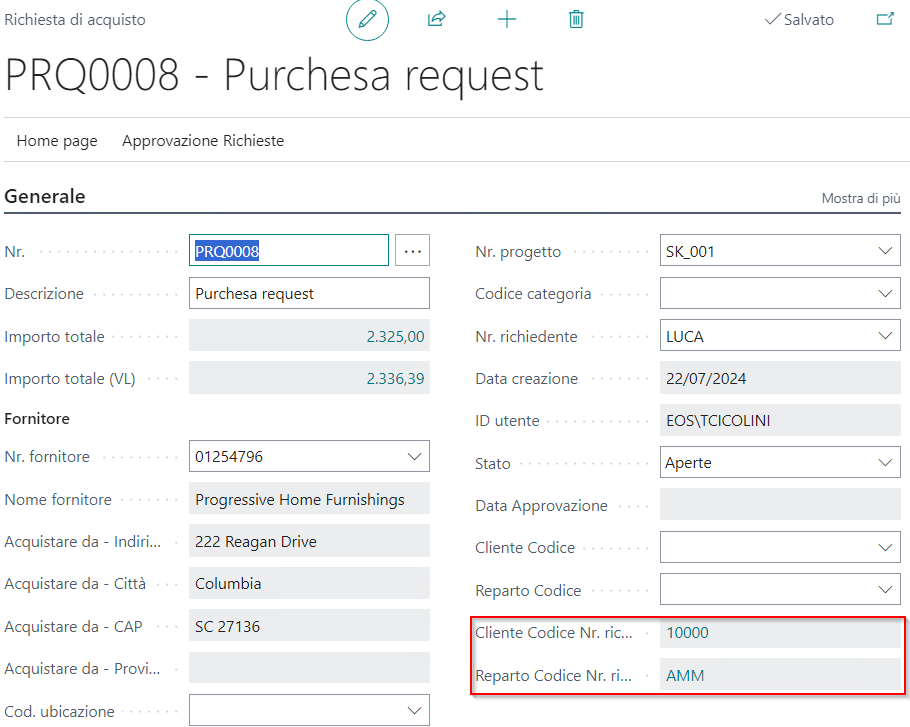Delete record with trash can icon
This screenshot has height=727, width=910.
click(x=576, y=19)
